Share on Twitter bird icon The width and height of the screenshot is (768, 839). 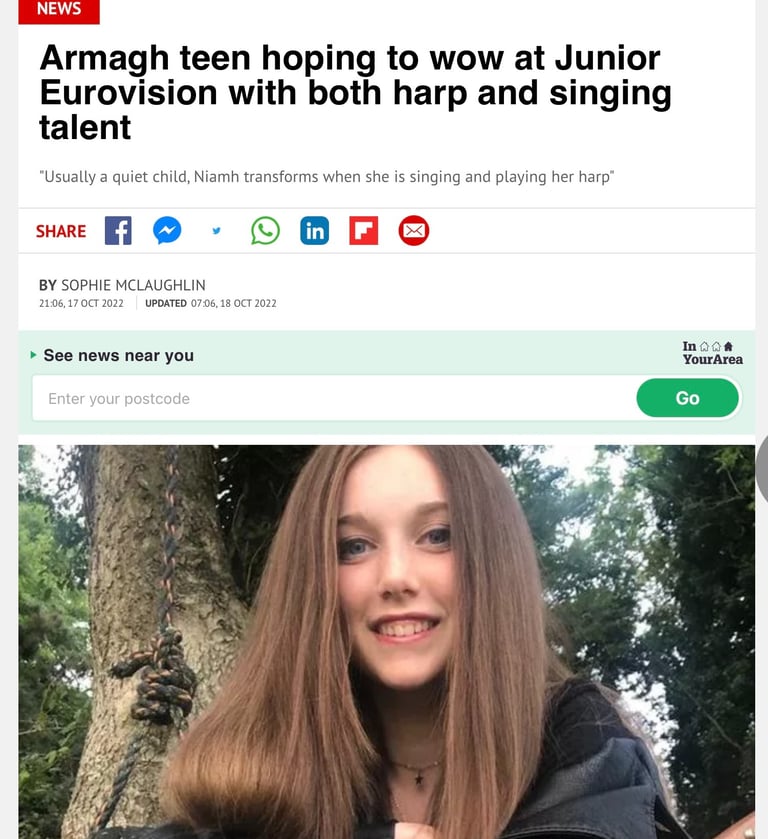pos(216,231)
